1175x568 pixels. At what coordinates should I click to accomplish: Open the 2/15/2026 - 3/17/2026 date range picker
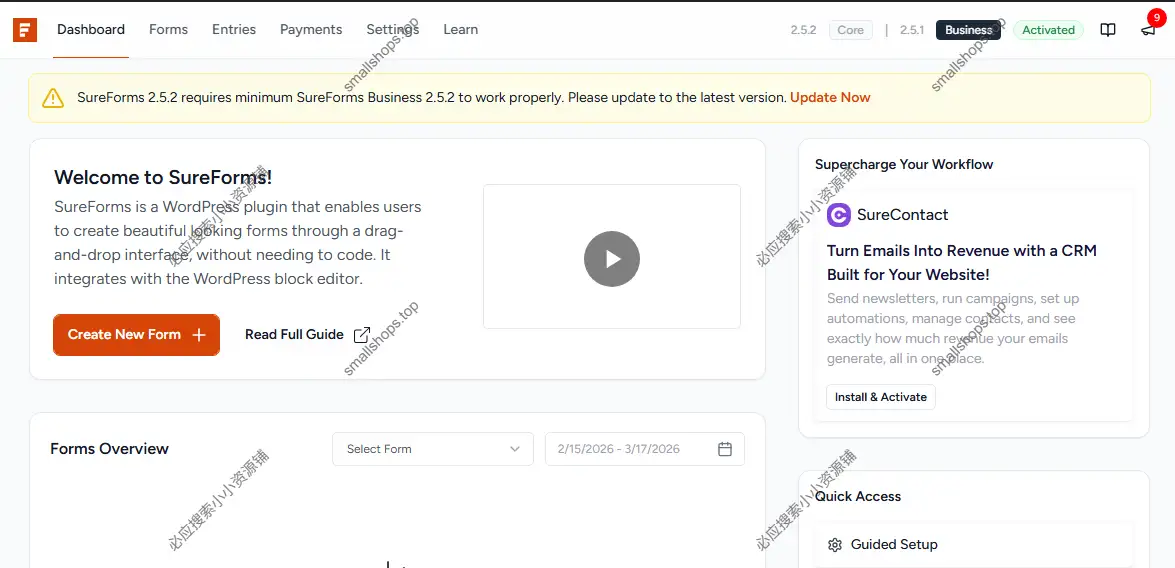coord(644,449)
